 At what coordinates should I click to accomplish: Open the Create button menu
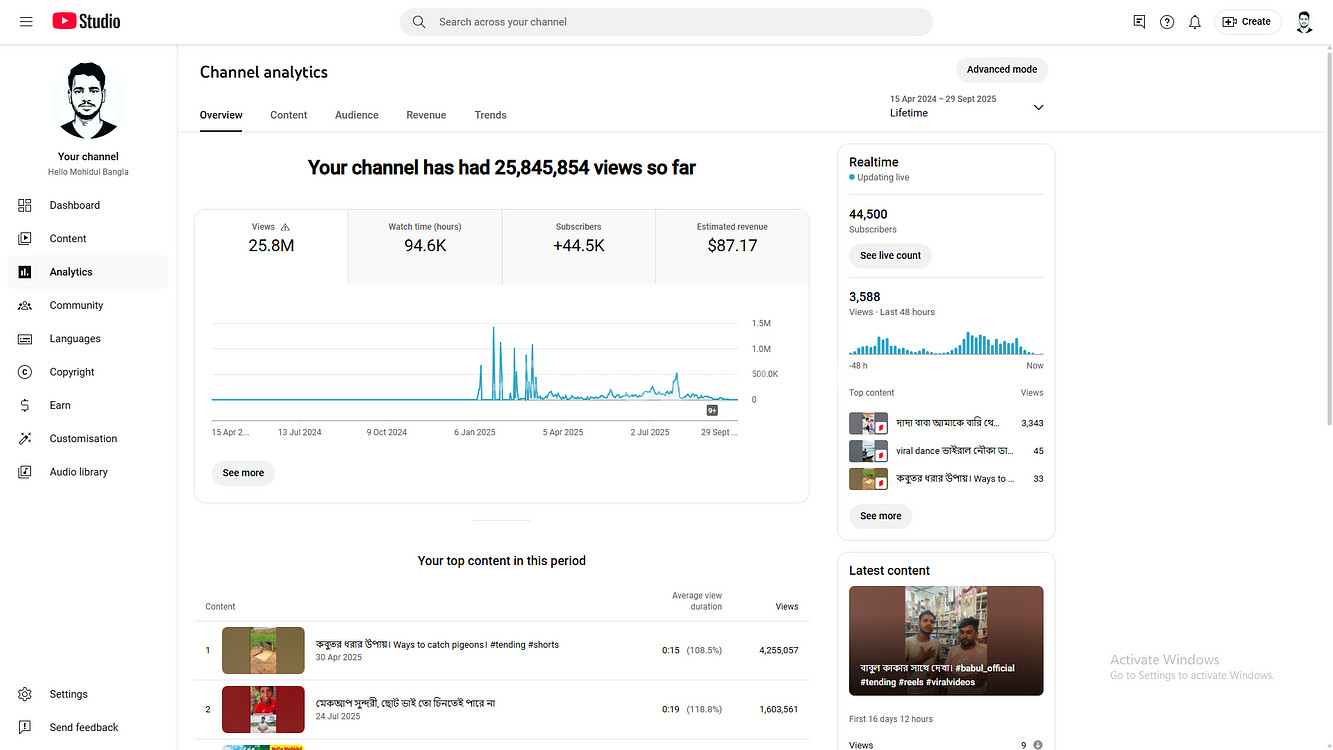pos(1247,22)
